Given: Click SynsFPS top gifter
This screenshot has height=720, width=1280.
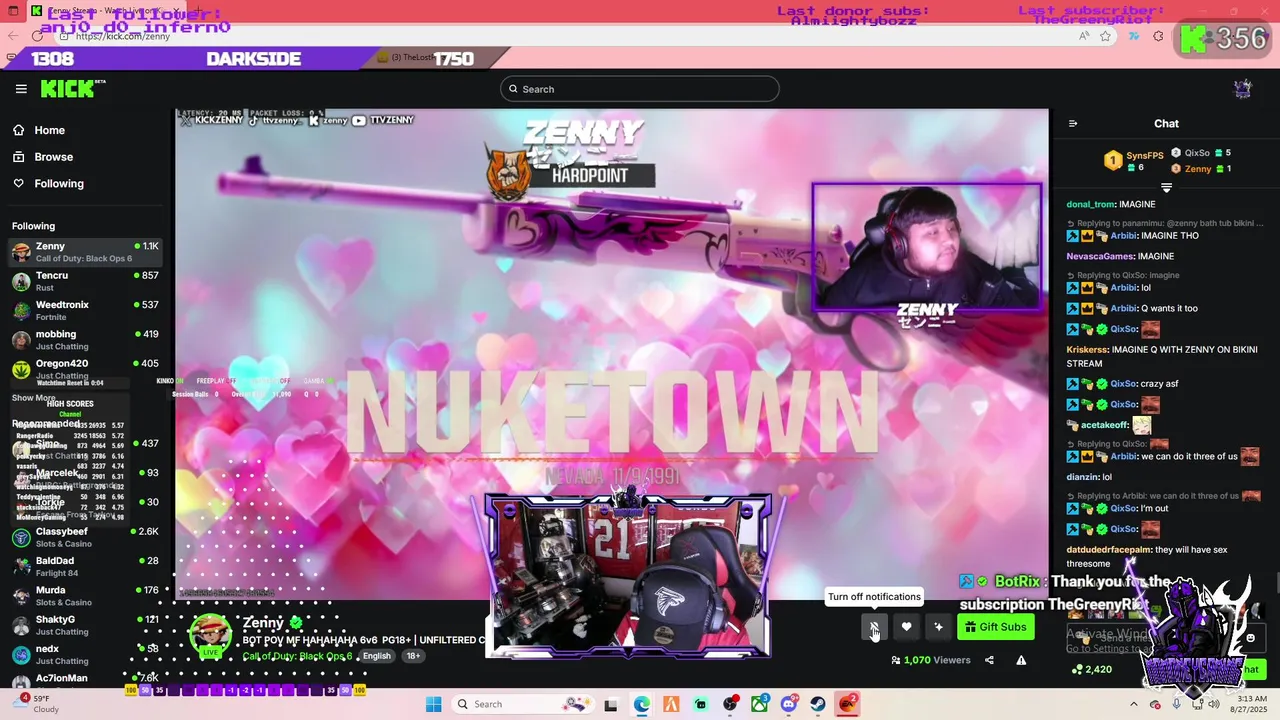Looking at the screenshot, I should tap(1145, 155).
